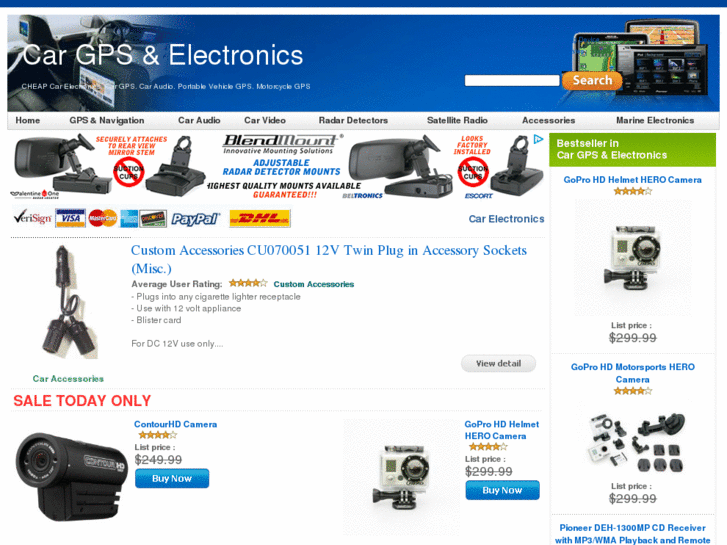This screenshot has width=727, height=545.
Task: Open the GPS & Navigation menu
Action: 107,121
